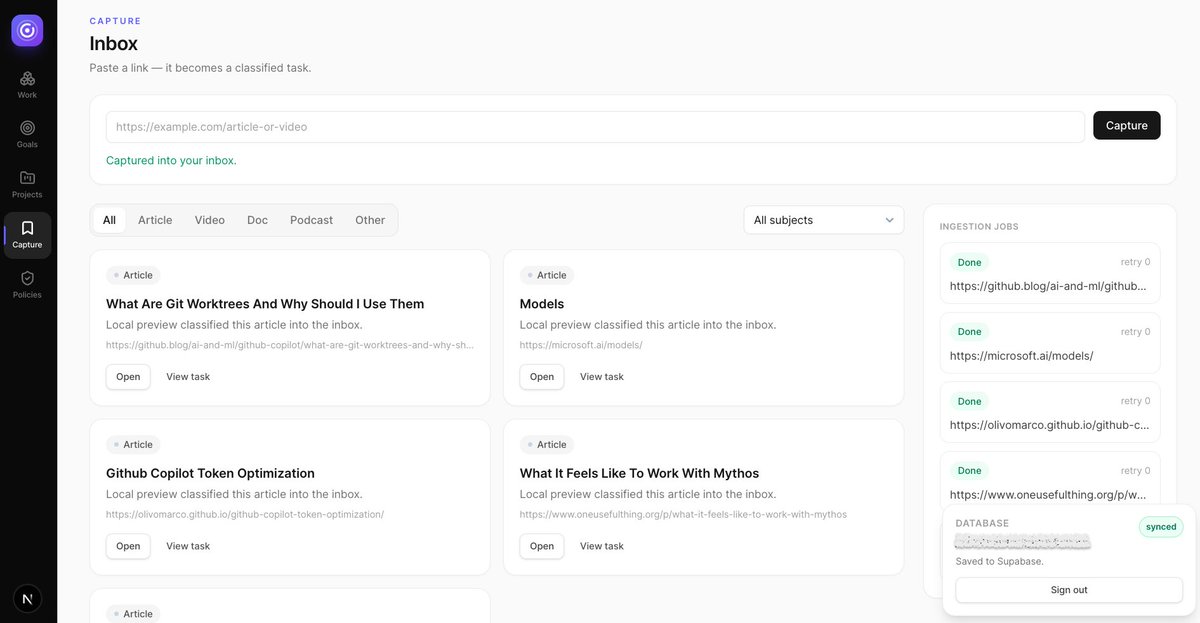The image size is (1200, 623).
Task: Select the Podcast filter tab
Action: coord(311,220)
